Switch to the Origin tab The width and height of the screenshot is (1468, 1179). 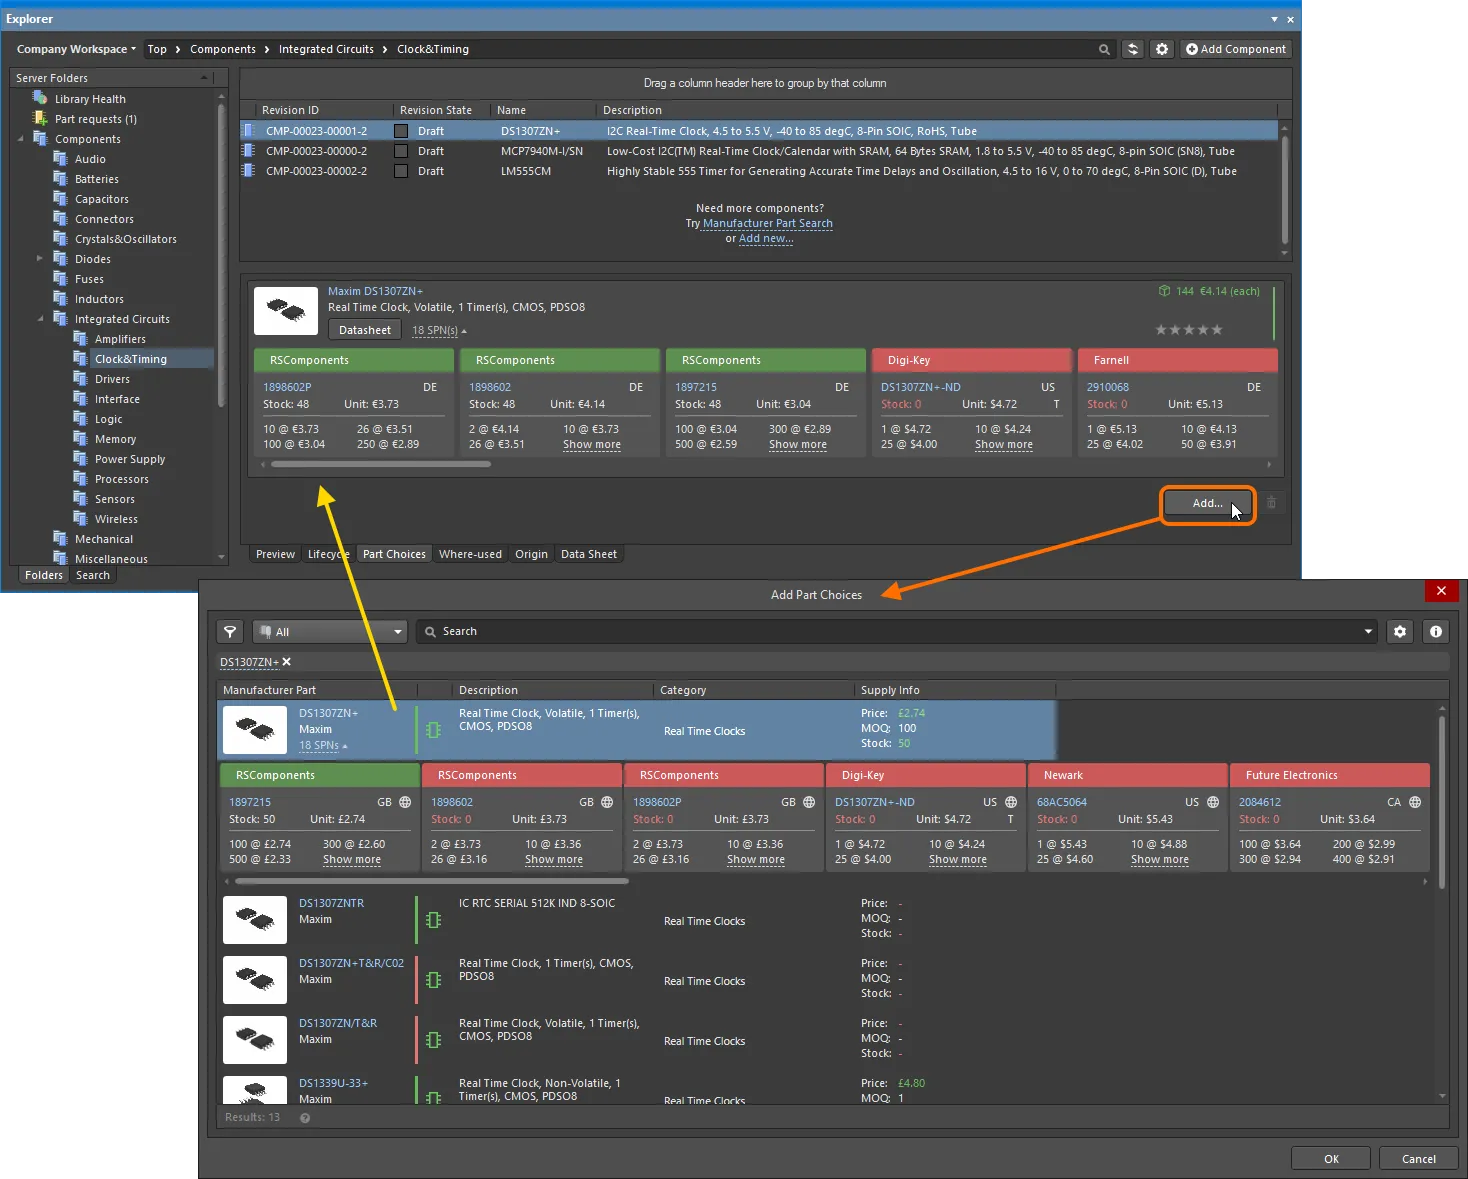(531, 554)
